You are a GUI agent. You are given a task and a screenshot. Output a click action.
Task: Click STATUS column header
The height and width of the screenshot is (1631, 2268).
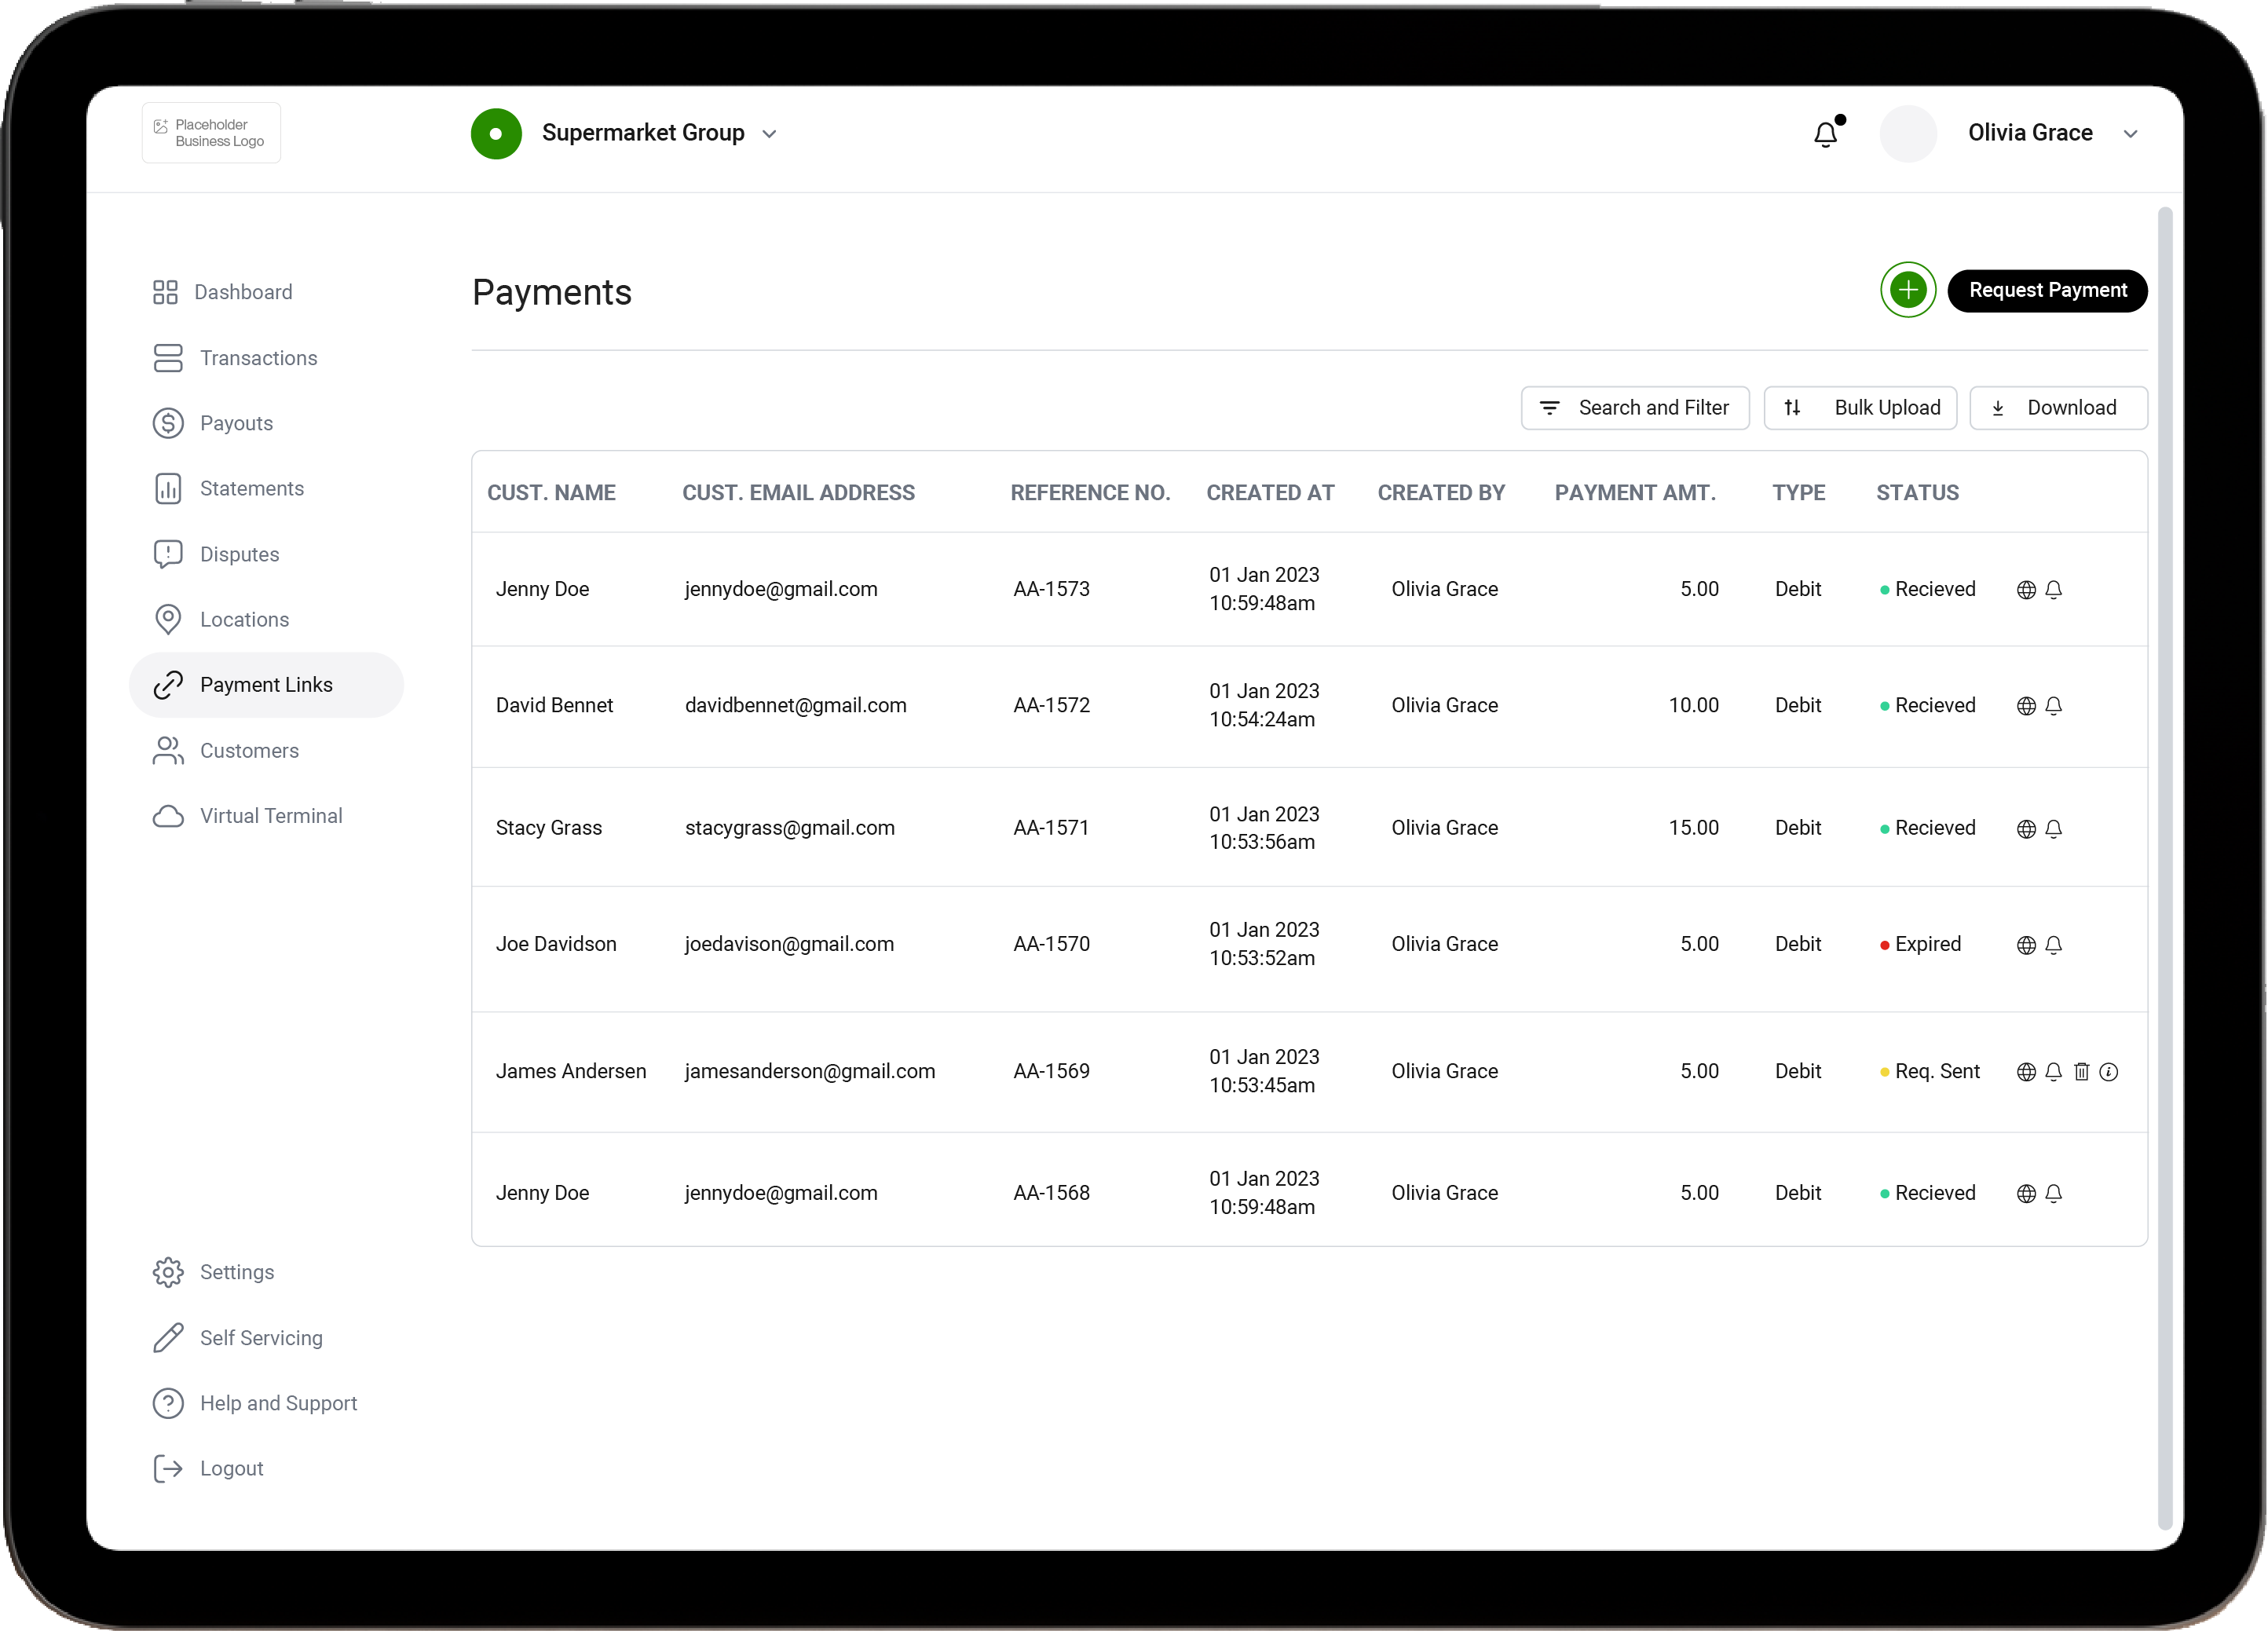click(1917, 493)
